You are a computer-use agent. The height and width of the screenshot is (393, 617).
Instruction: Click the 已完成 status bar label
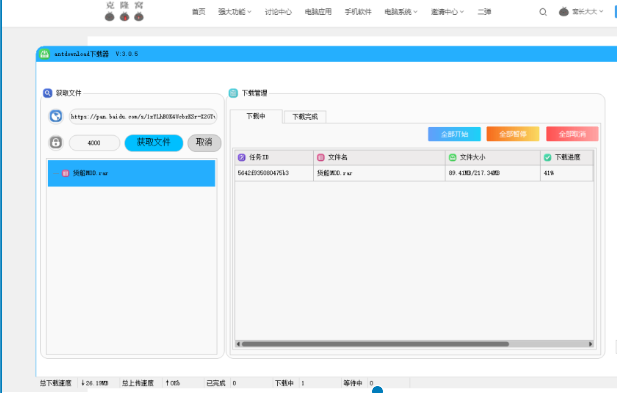216,383
